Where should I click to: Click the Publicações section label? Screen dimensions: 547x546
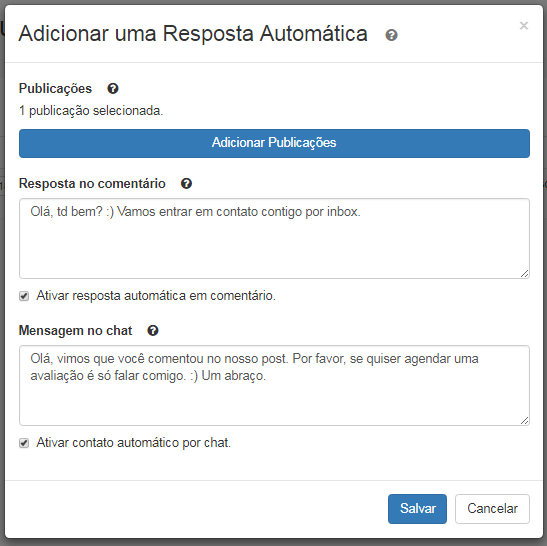click(55, 89)
